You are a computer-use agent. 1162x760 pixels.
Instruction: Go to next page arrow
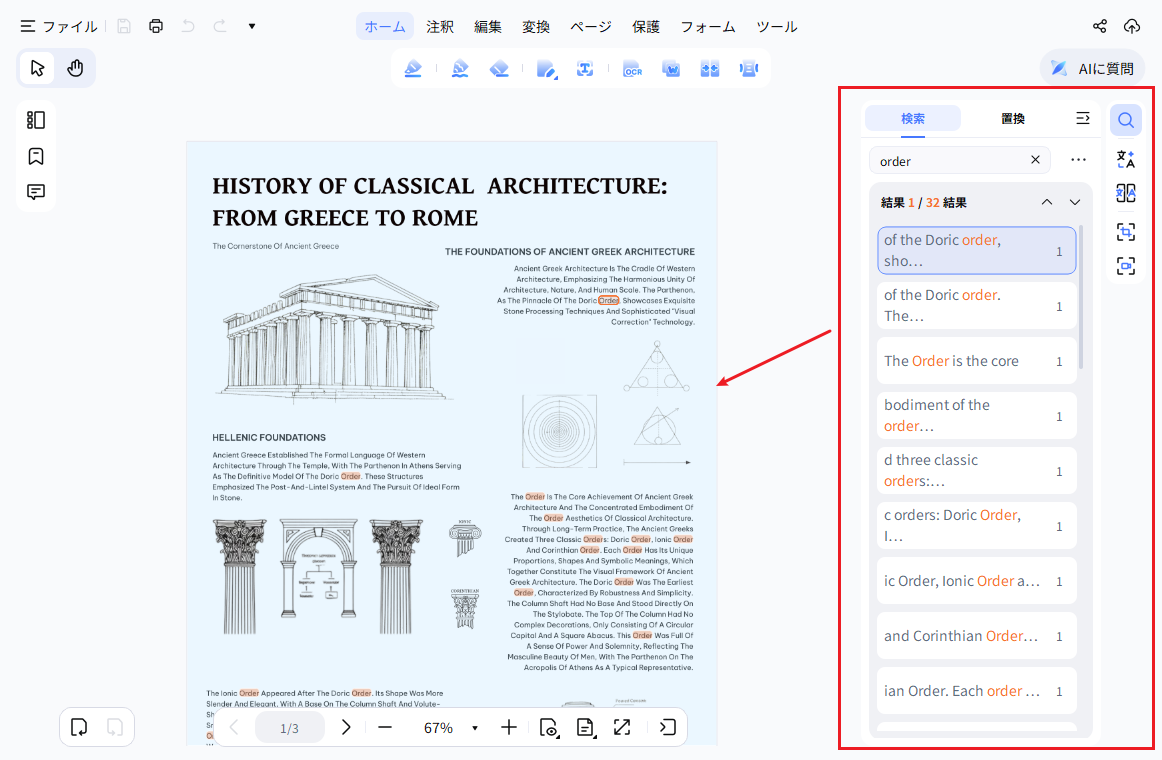click(345, 727)
